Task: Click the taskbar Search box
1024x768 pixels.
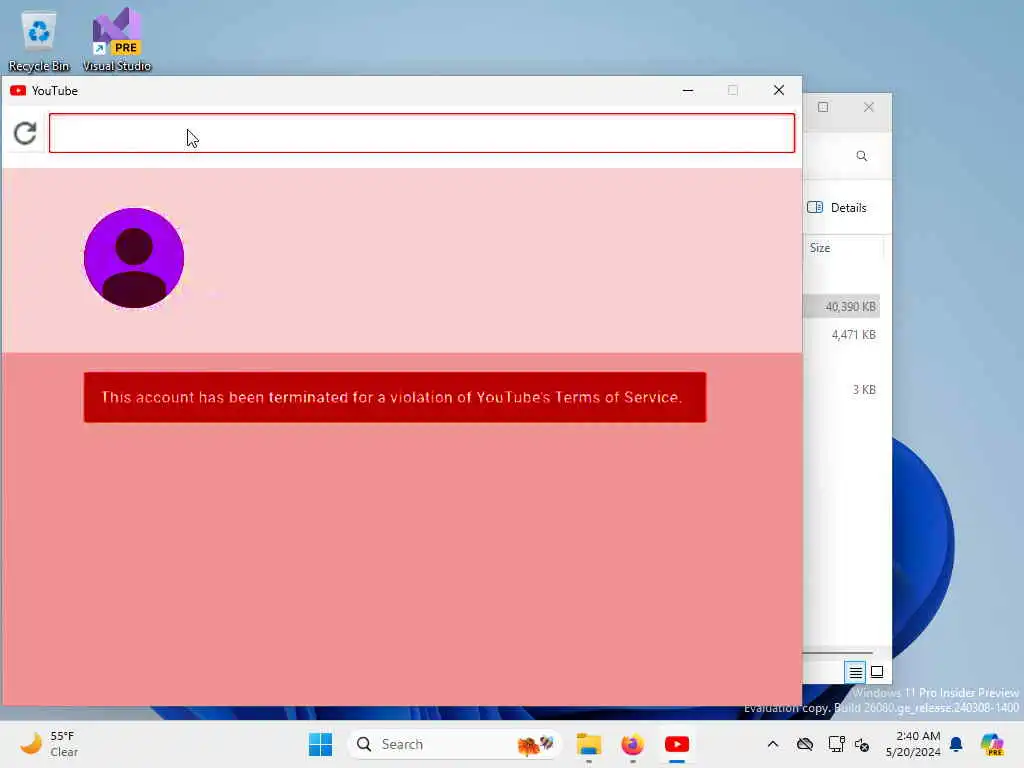Action: tap(455, 744)
